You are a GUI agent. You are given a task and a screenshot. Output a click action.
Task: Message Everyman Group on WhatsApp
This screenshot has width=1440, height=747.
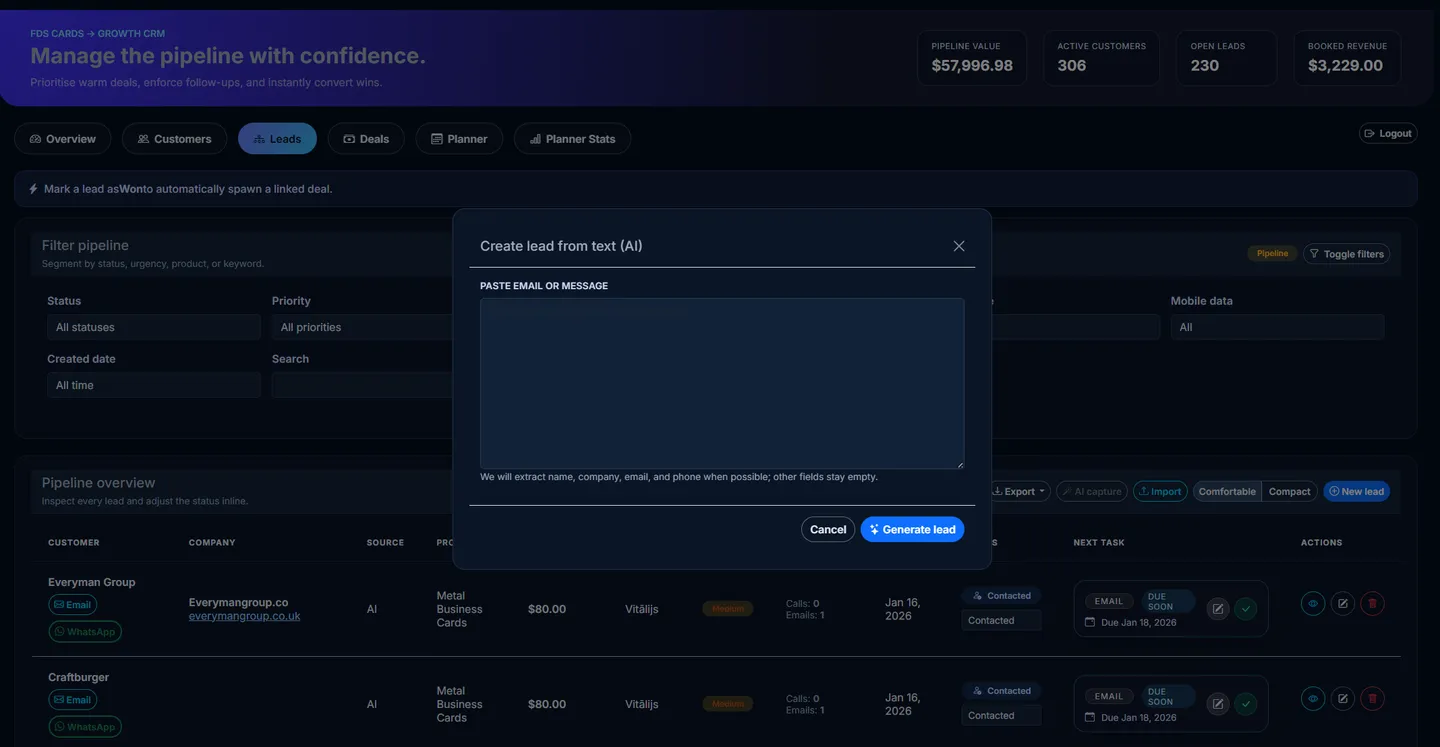click(x=85, y=632)
